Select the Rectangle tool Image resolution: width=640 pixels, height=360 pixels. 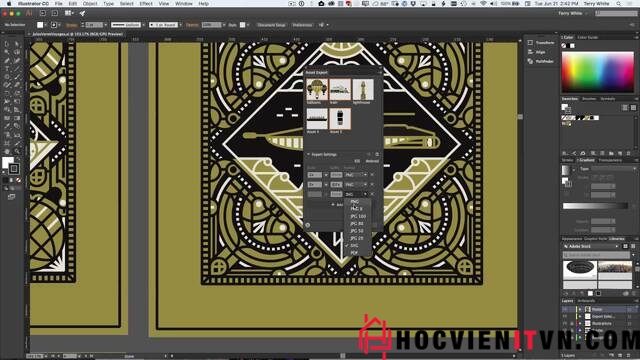(7, 77)
